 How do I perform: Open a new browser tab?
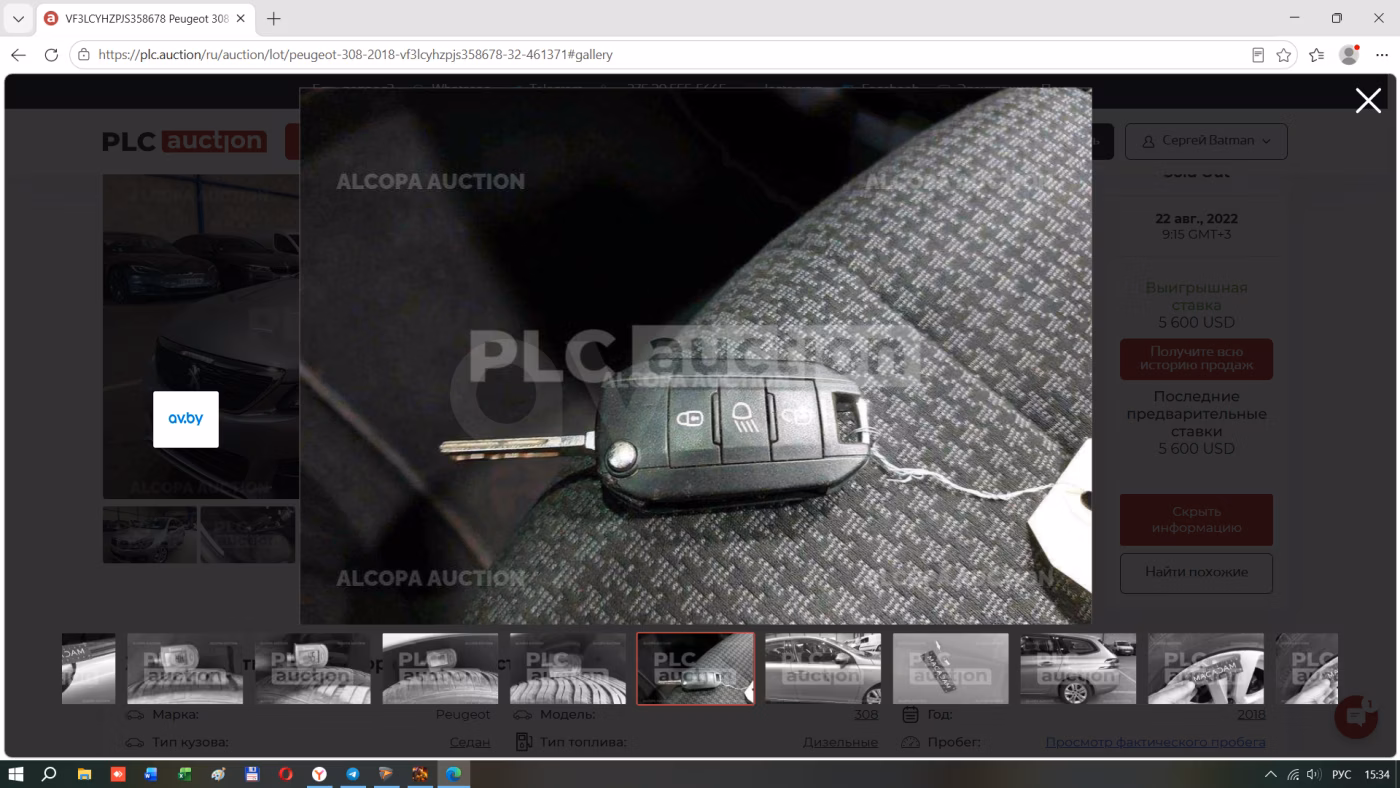274,18
